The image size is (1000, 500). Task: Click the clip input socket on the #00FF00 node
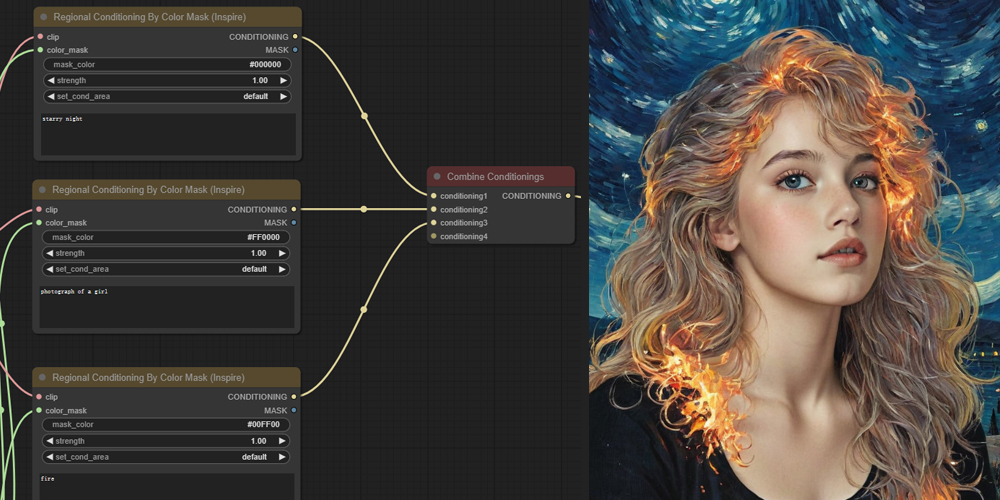(x=39, y=397)
